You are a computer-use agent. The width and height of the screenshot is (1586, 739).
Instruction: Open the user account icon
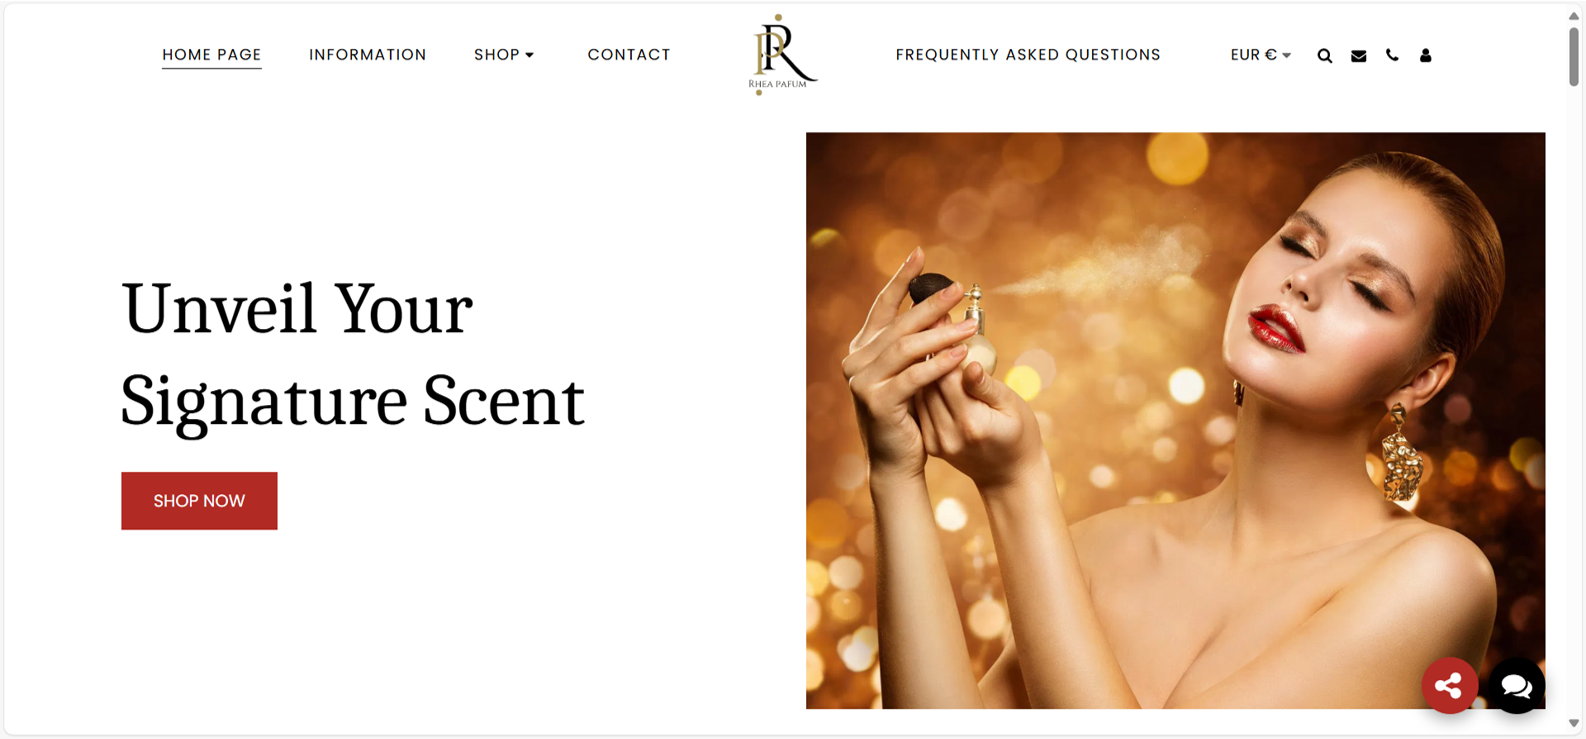click(x=1425, y=55)
